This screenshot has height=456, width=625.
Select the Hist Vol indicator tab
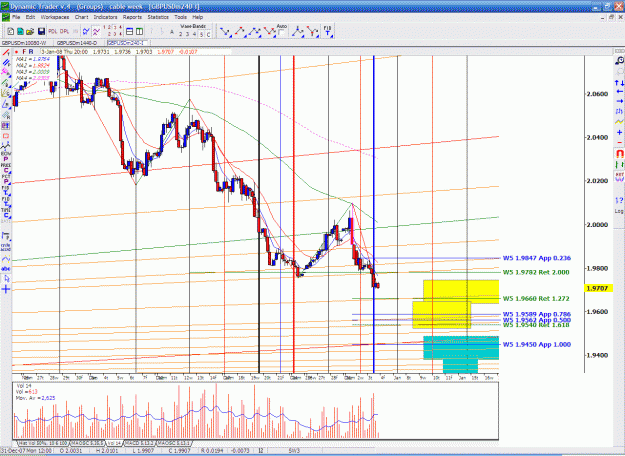43,443
